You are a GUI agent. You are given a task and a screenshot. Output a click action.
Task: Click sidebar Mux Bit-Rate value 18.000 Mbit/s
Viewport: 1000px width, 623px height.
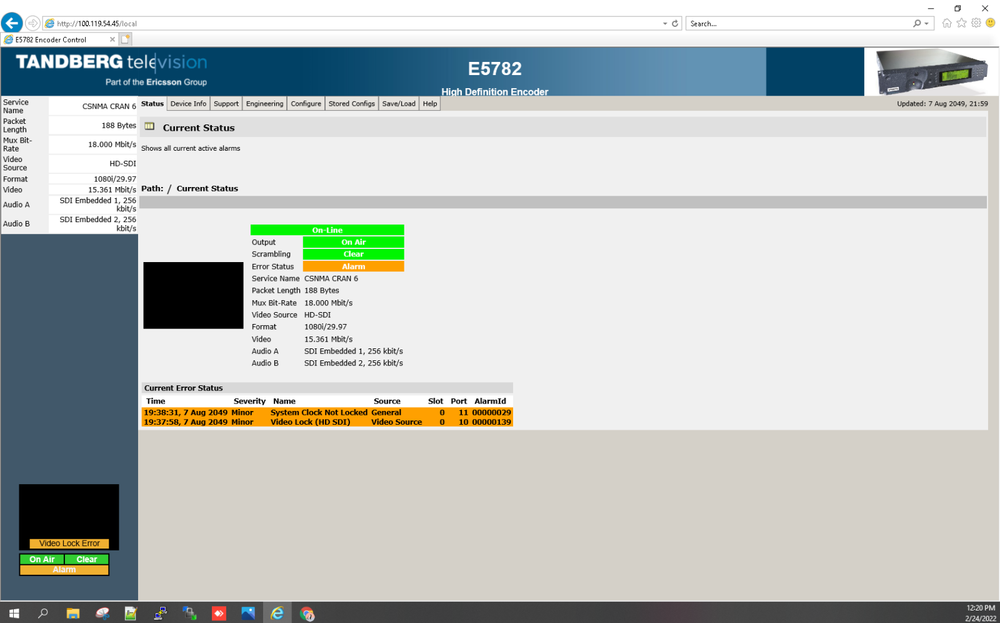pos(112,145)
